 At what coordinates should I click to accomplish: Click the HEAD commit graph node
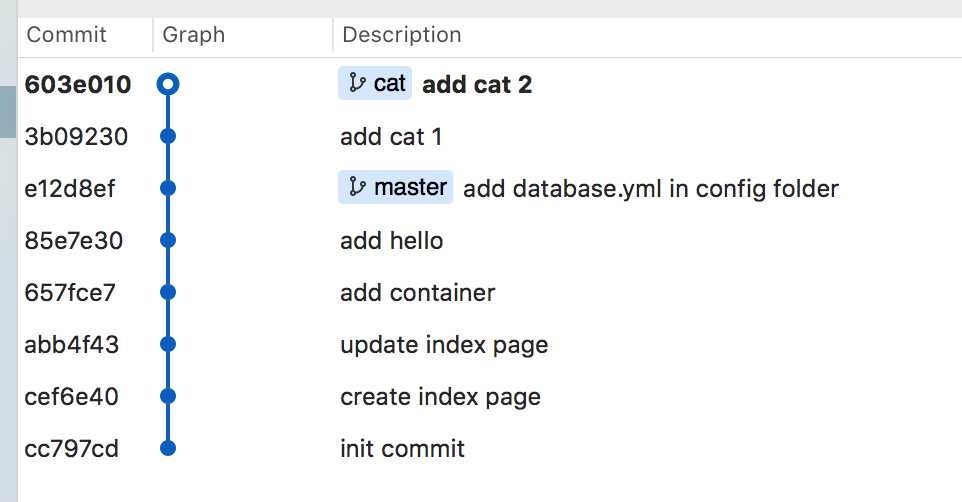168,85
